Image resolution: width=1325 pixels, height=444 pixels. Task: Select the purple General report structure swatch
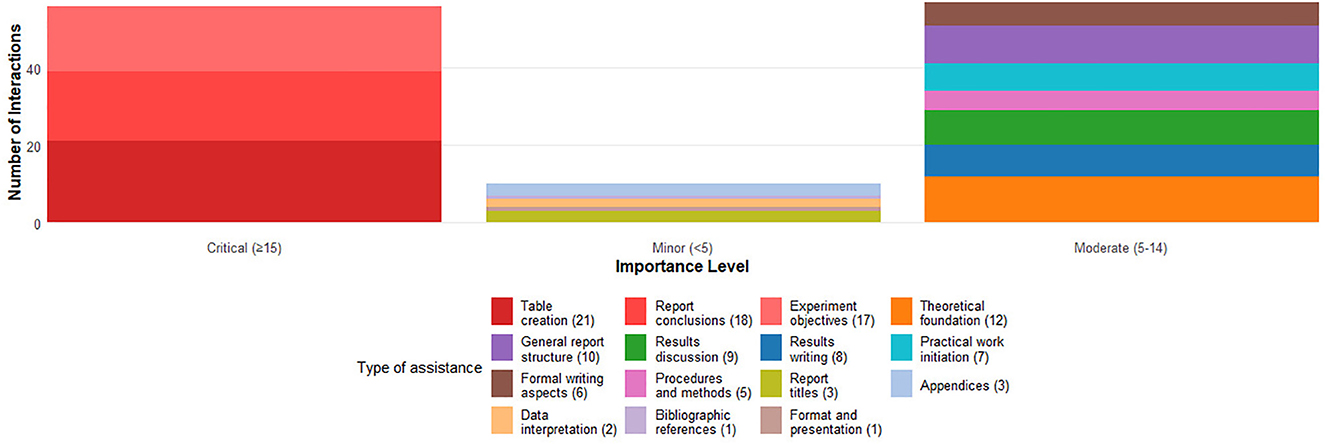coord(503,348)
